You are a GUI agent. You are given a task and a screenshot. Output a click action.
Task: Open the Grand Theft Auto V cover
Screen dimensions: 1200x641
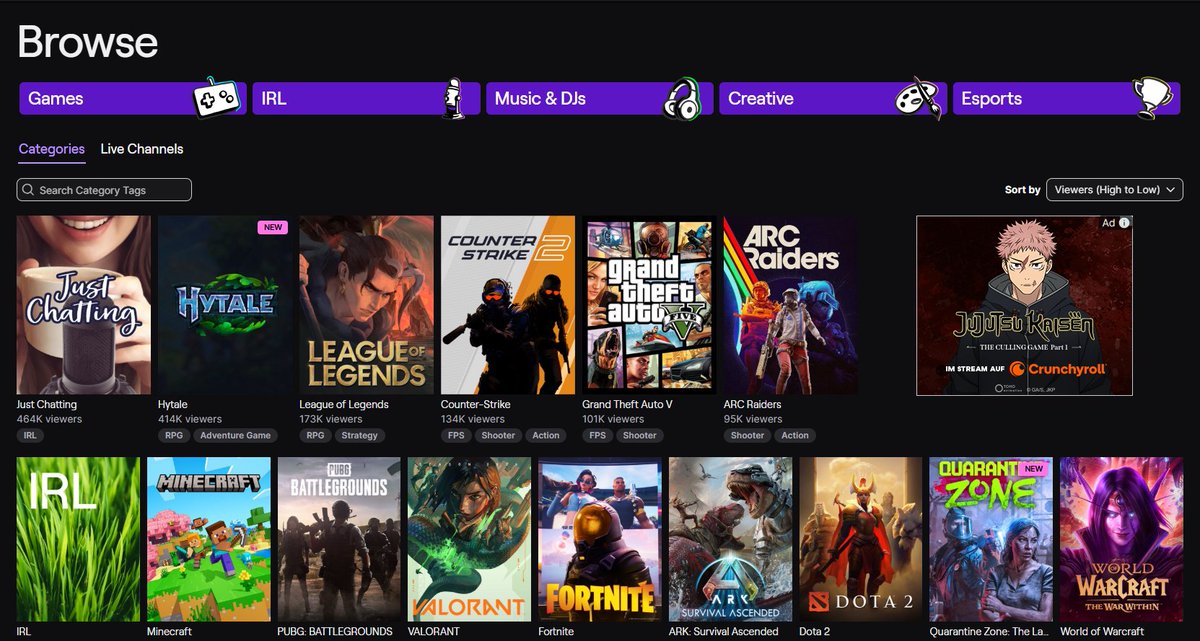tap(650, 305)
